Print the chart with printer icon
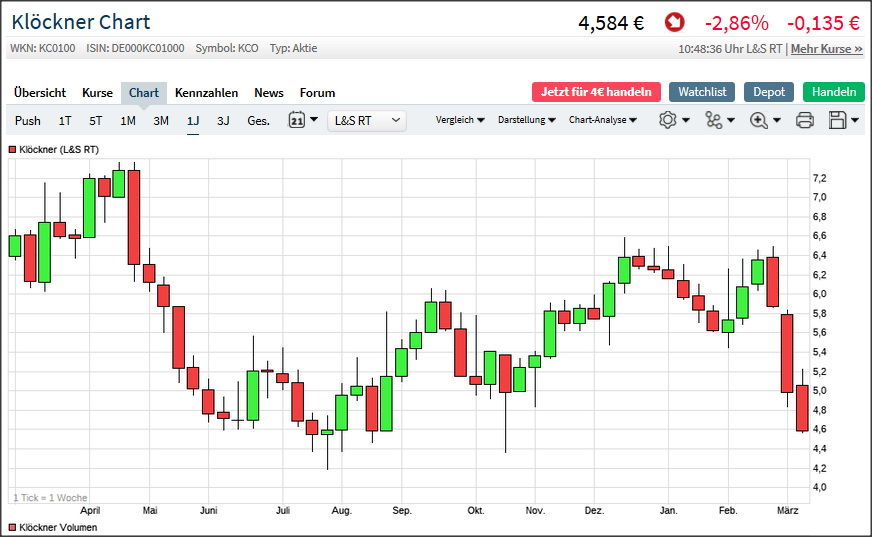Image resolution: width=872 pixels, height=537 pixels. coord(805,120)
